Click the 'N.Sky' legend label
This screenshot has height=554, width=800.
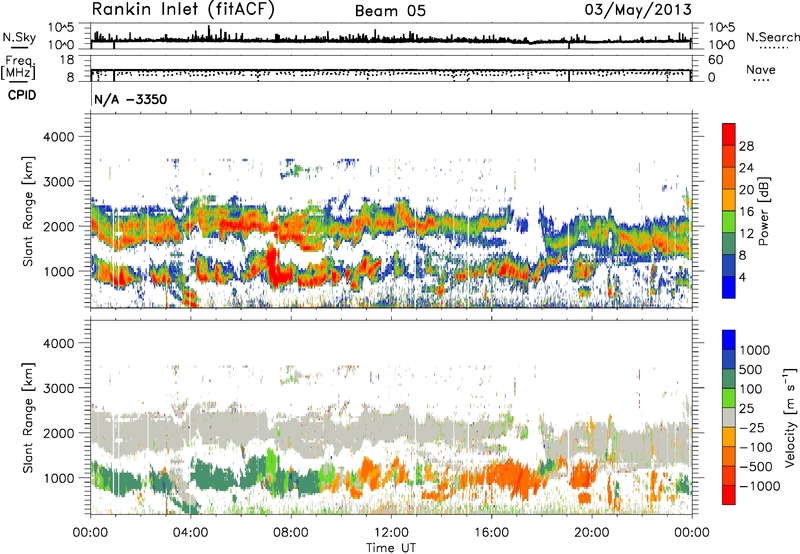click(19, 37)
